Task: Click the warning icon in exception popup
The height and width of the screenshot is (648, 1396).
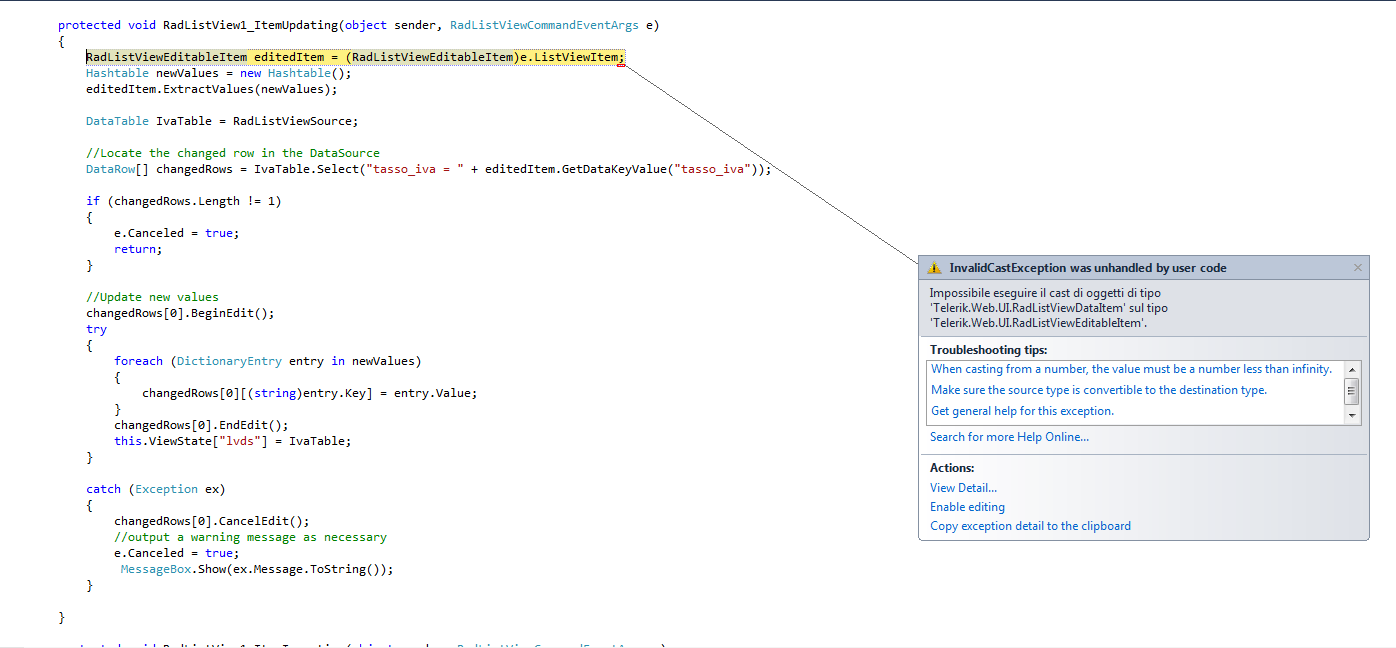Action: (934, 268)
